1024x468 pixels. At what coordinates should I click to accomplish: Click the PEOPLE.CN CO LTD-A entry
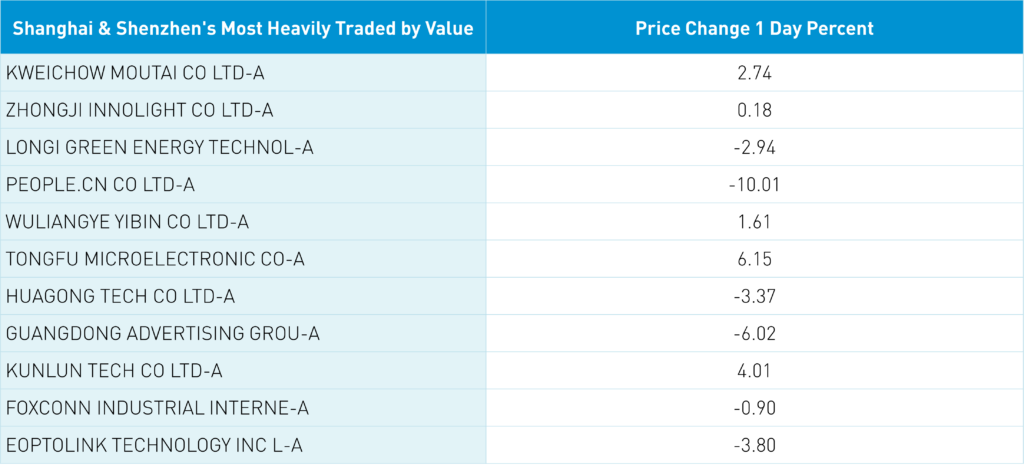pyautogui.click(x=101, y=185)
